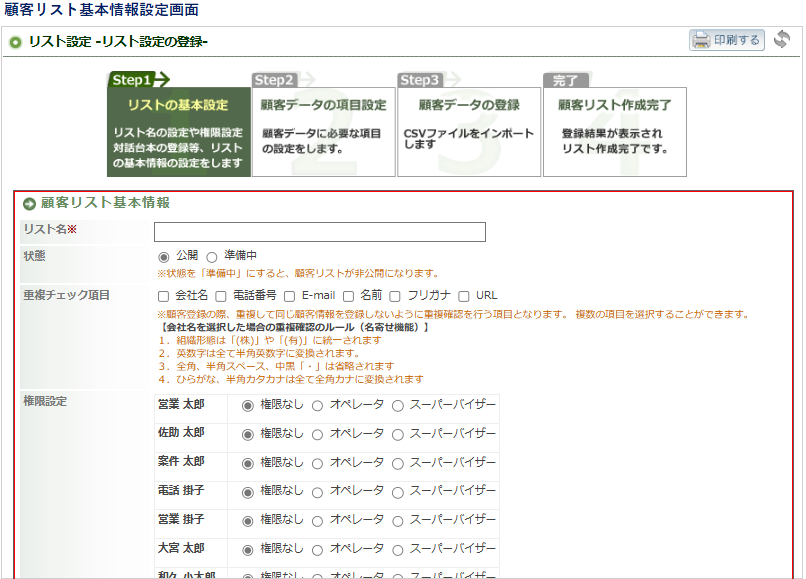806x579 pixels.
Task: Set 案件 太郎 to 権限なし
Action: (248, 463)
